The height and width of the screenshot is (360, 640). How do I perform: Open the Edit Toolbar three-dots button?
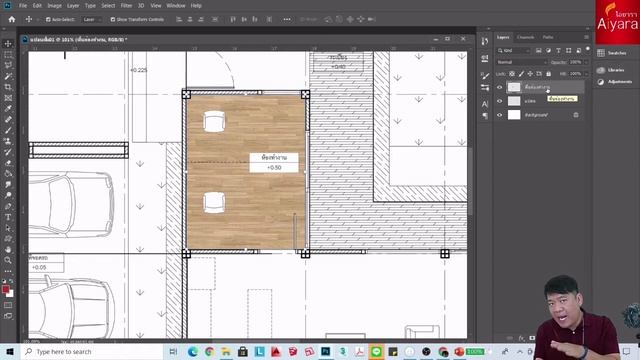click(8, 271)
